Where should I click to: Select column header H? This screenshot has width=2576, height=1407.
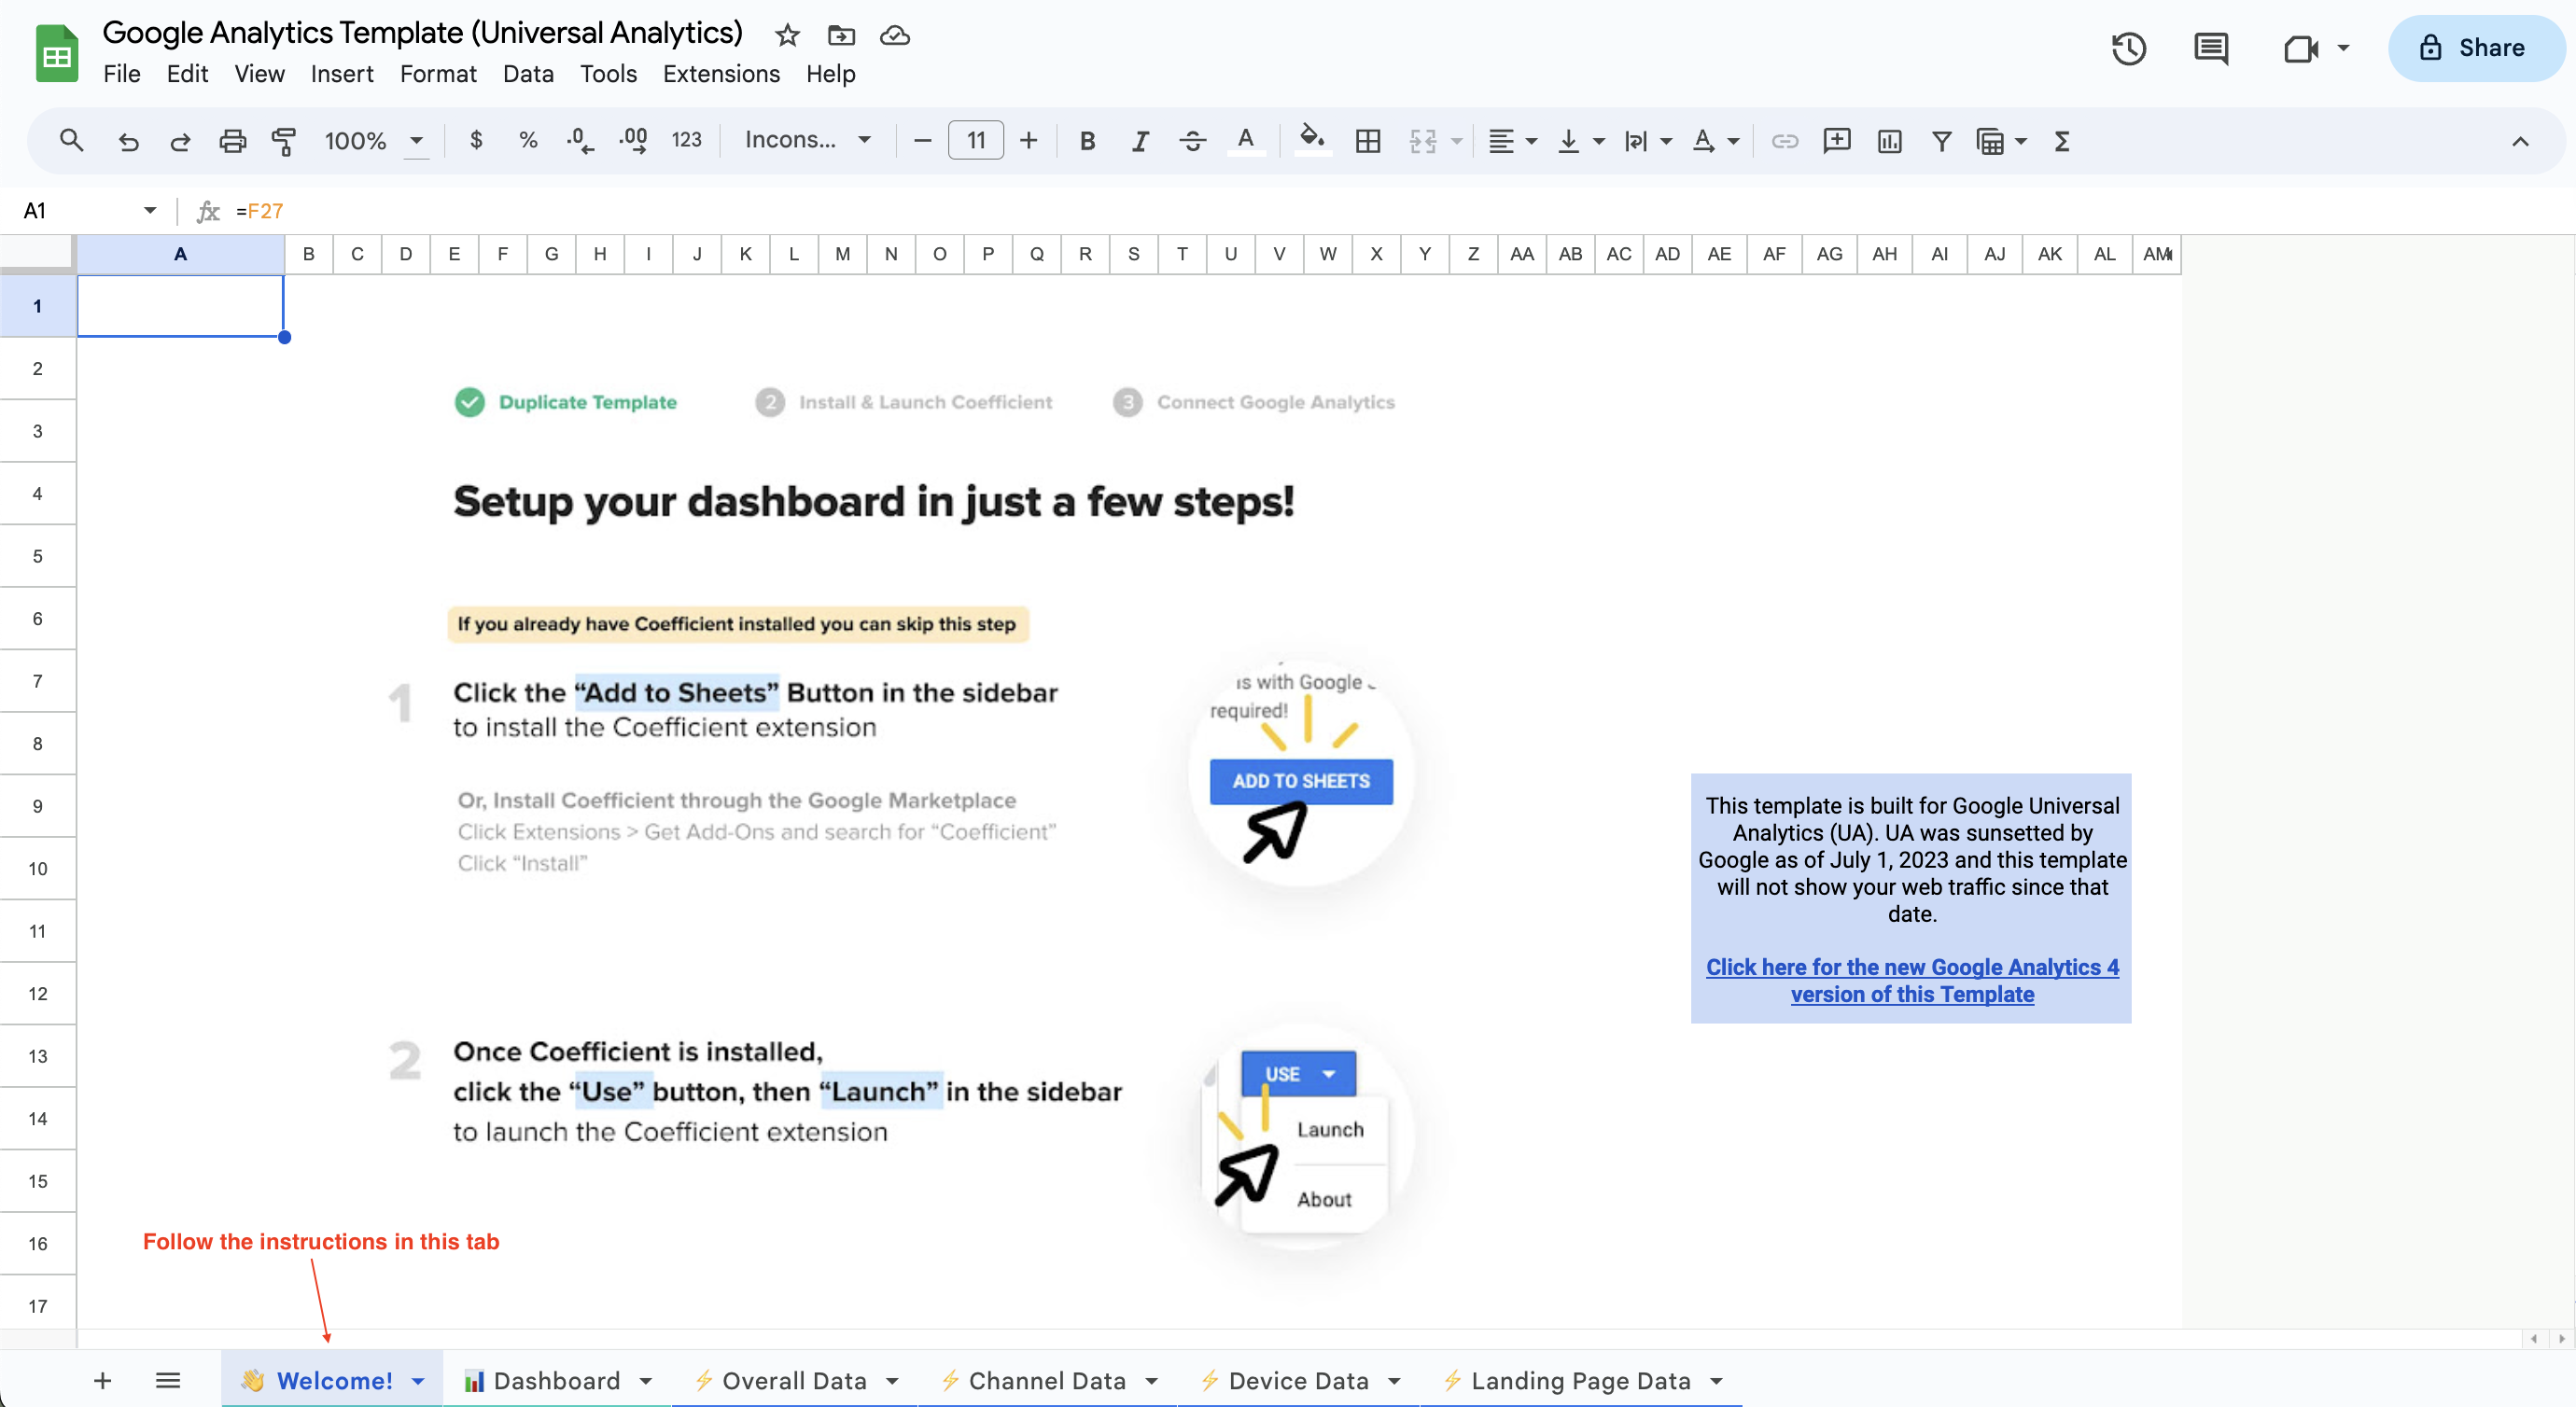599,254
